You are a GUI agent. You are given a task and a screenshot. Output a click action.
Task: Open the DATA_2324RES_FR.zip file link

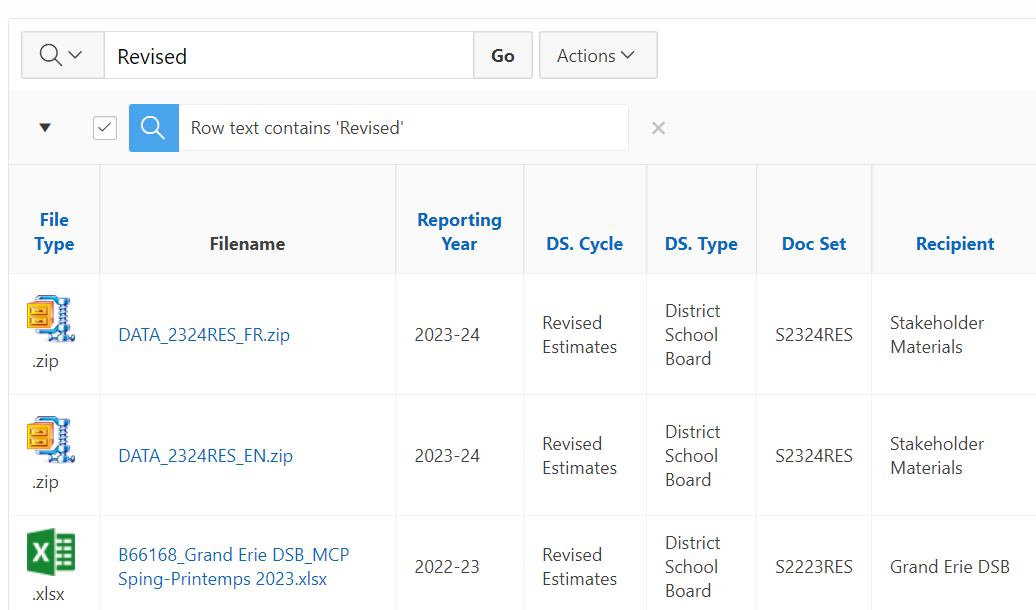tap(204, 335)
